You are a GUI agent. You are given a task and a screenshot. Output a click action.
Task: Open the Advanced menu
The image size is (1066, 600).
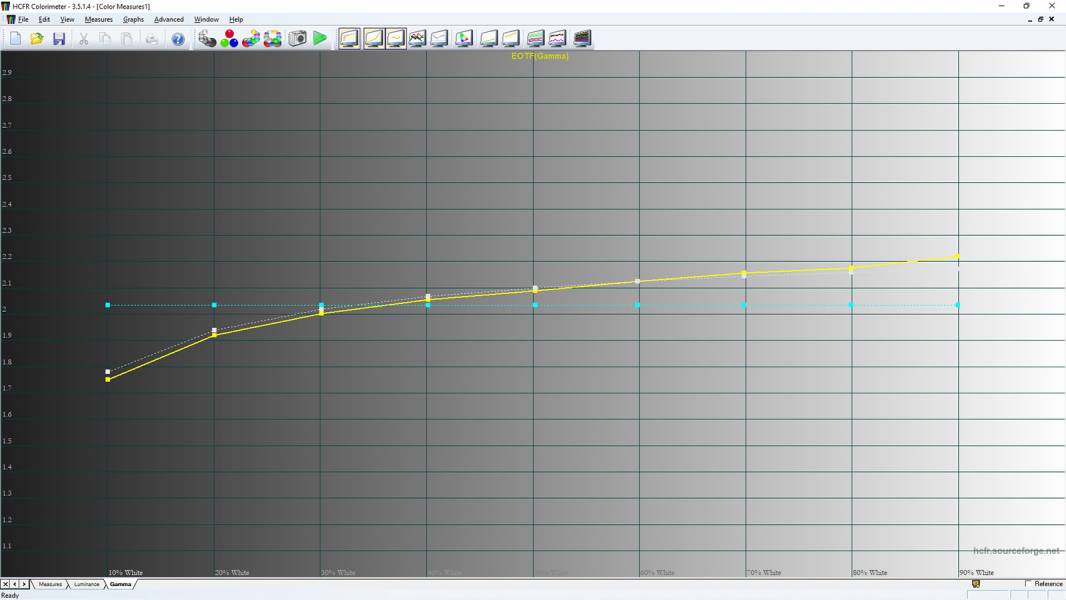169,20
